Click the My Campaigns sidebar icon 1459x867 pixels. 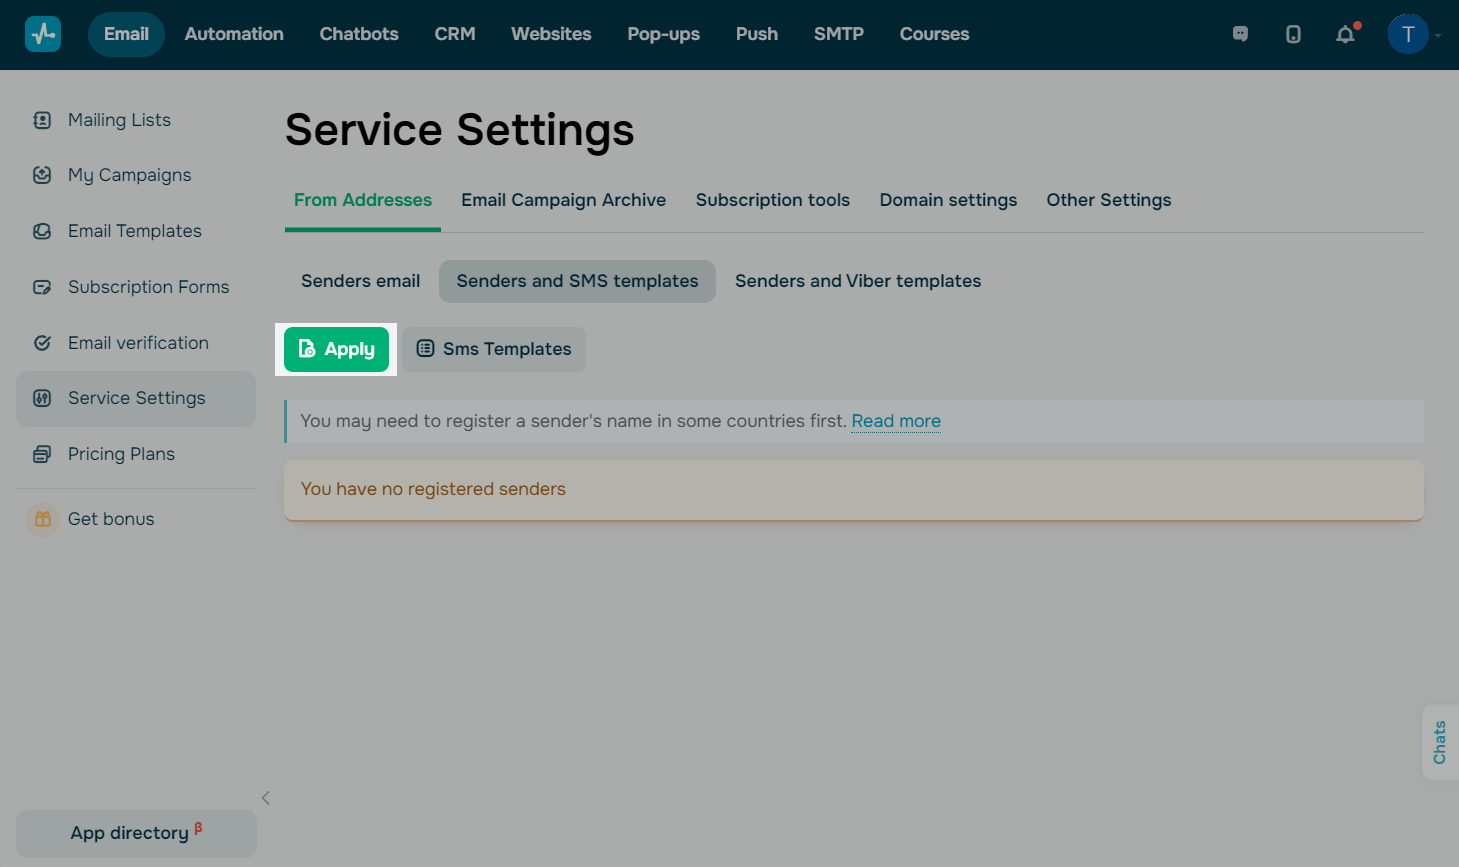pyautogui.click(x=42, y=175)
